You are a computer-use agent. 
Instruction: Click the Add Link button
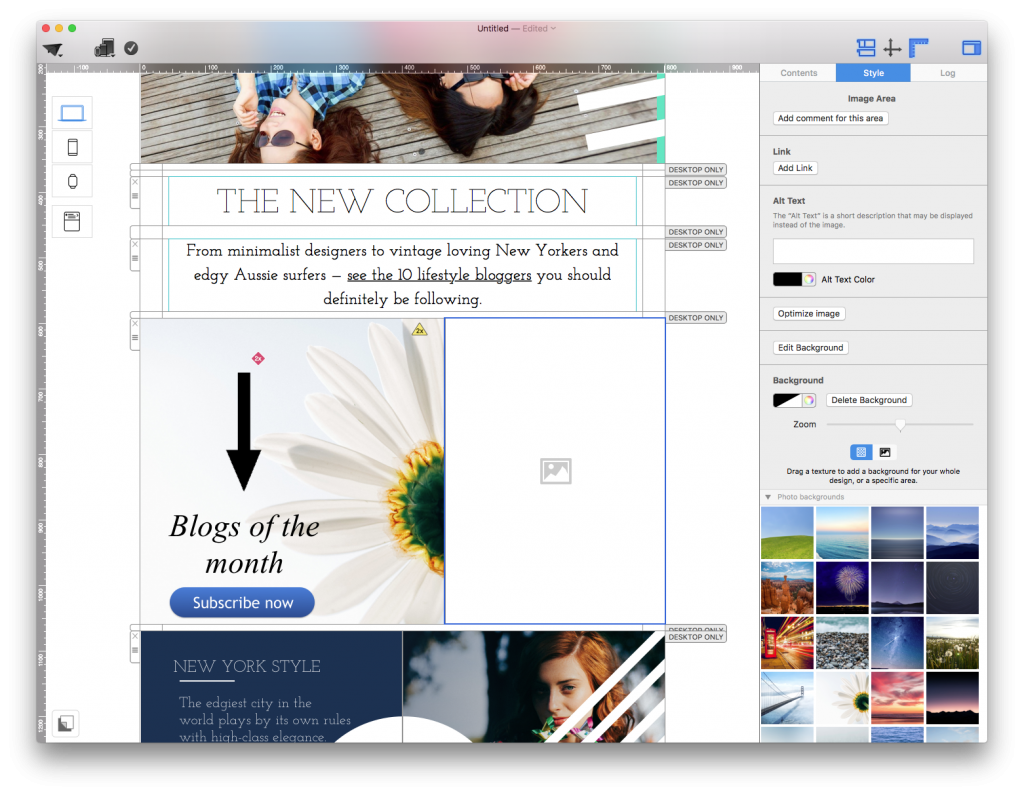click(x=795, y=167)
